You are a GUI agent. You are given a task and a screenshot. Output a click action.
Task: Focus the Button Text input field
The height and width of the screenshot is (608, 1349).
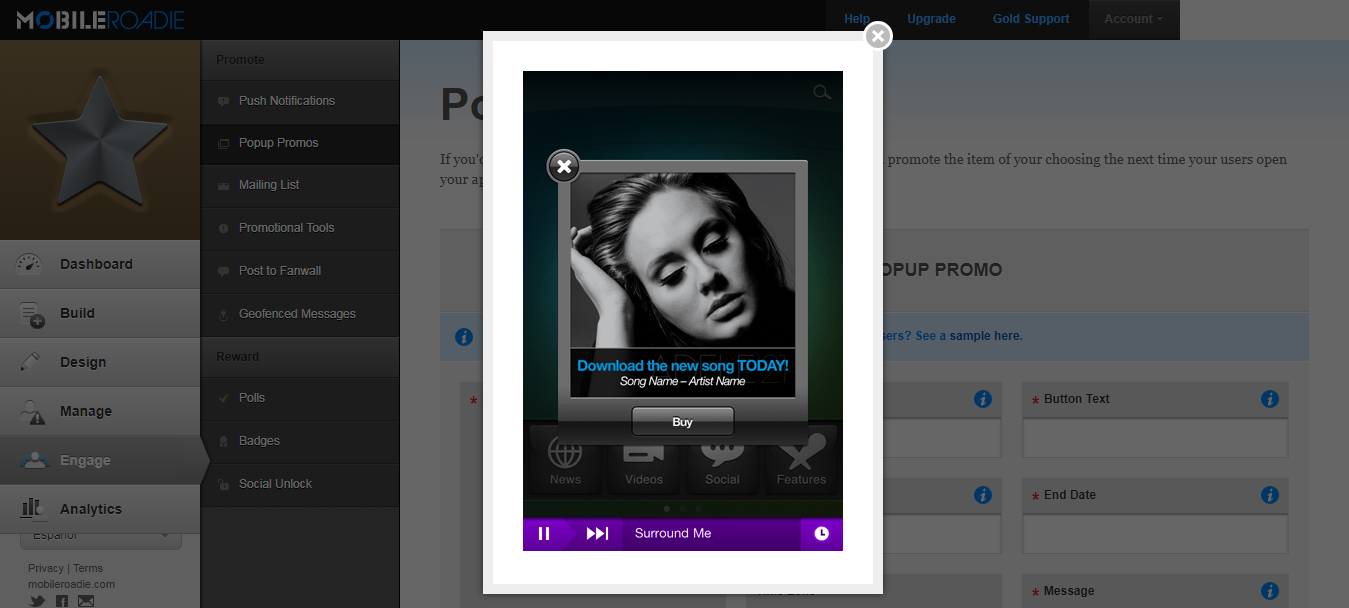[1155, 438]
